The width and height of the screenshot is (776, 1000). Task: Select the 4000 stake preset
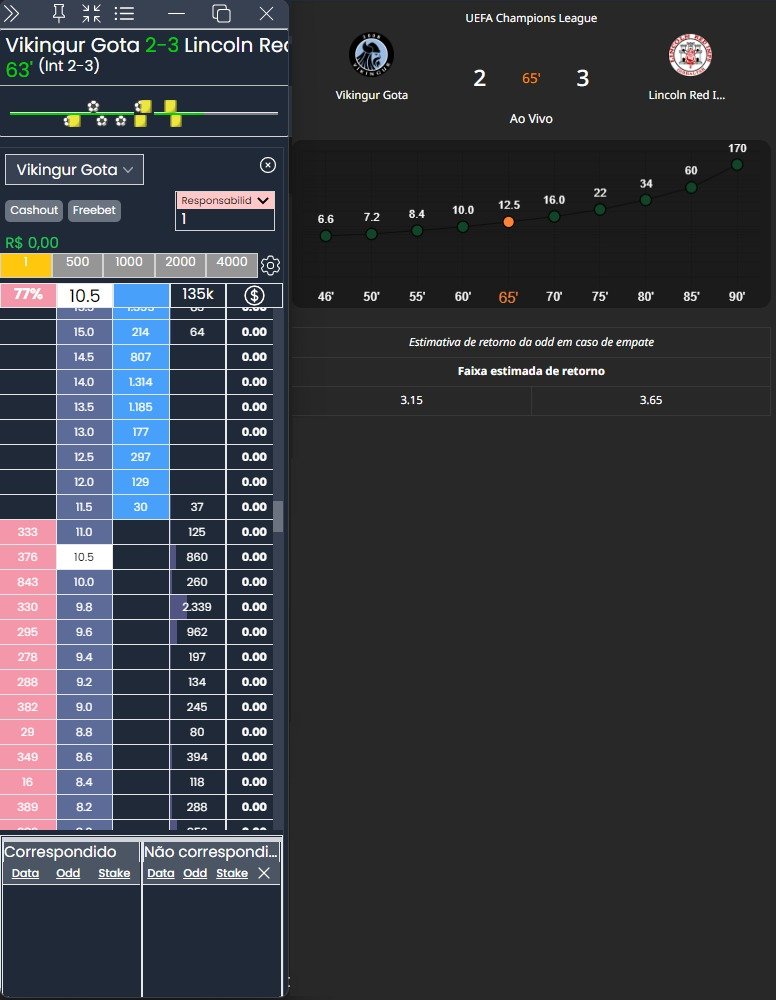(231, 264)
